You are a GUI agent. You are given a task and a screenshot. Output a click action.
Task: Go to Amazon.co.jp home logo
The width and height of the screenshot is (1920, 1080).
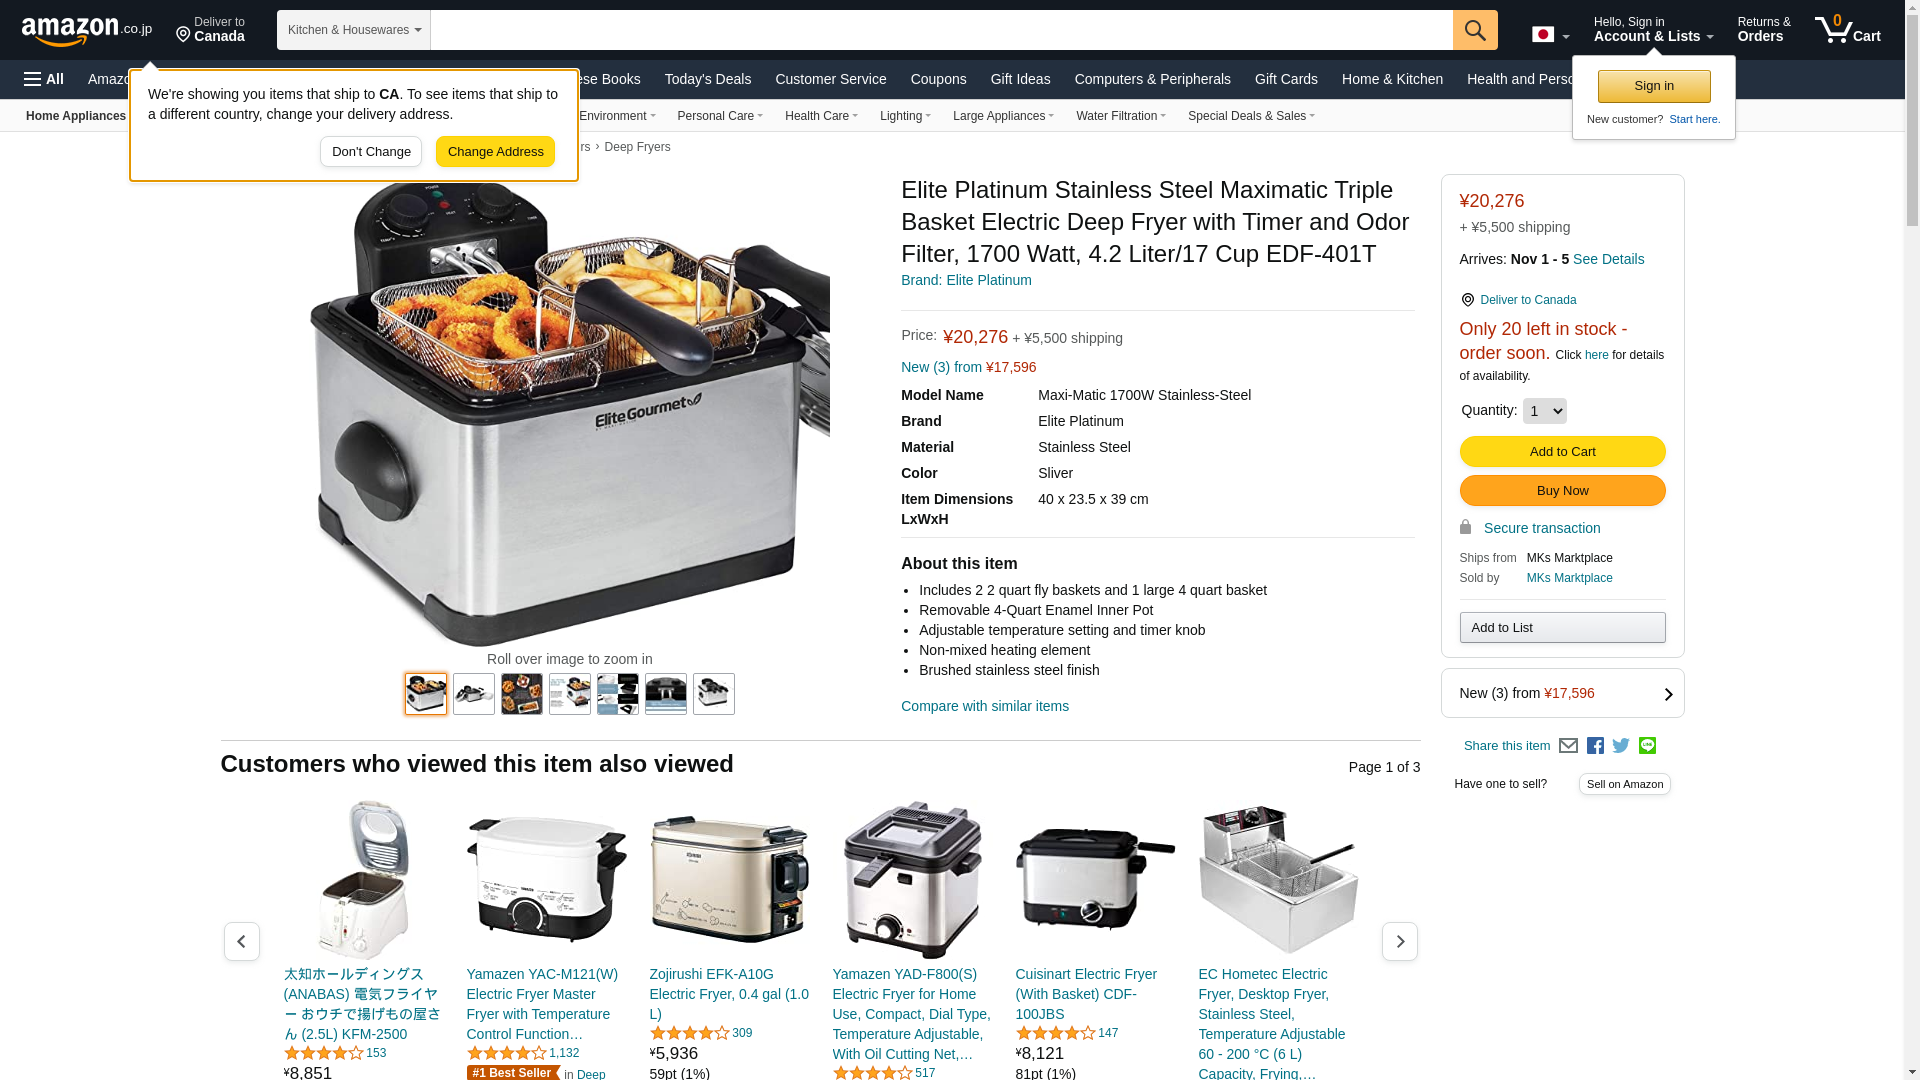pyautogui.click(x=87, y=31)
